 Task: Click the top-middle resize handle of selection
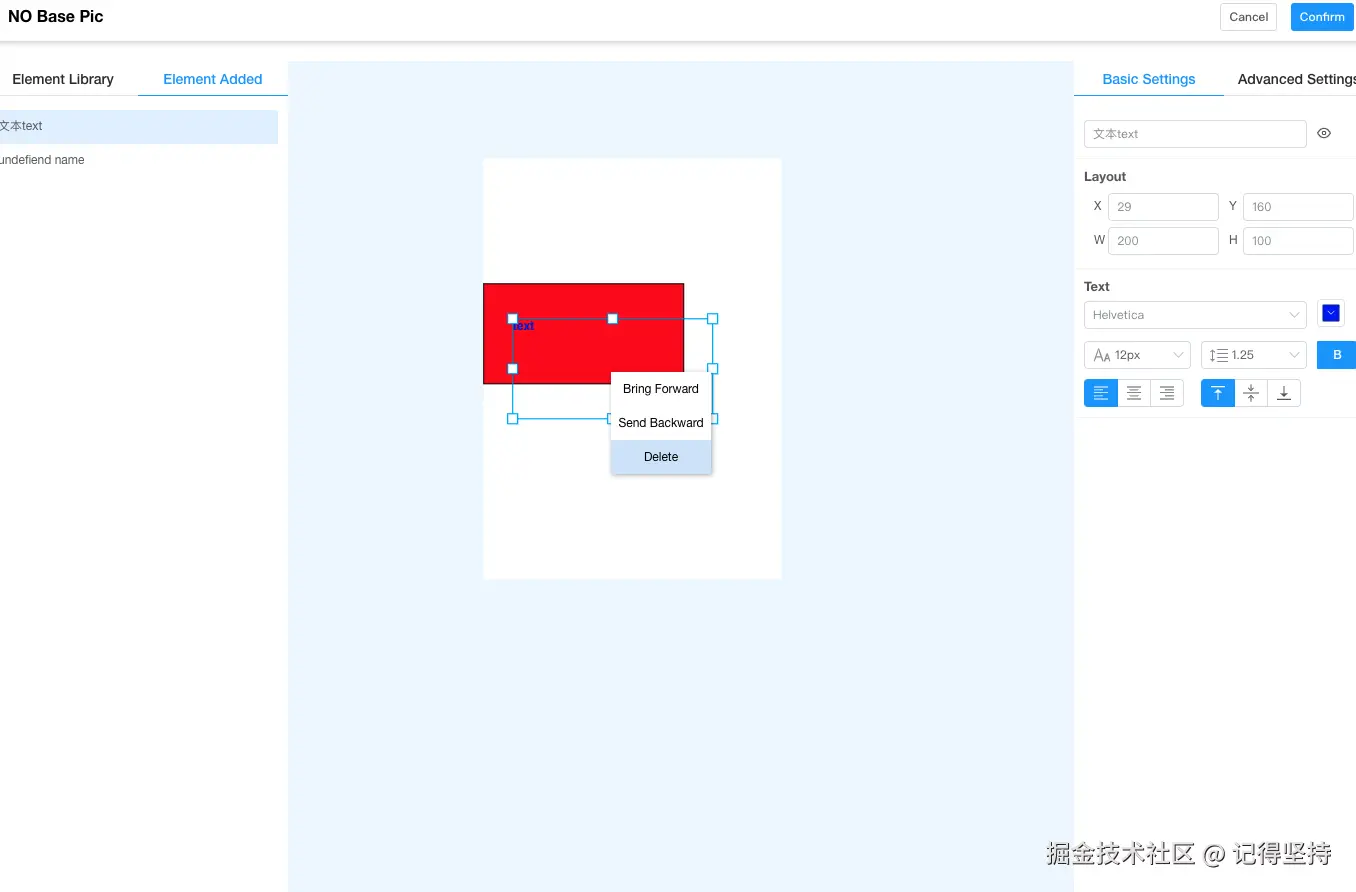613,319
